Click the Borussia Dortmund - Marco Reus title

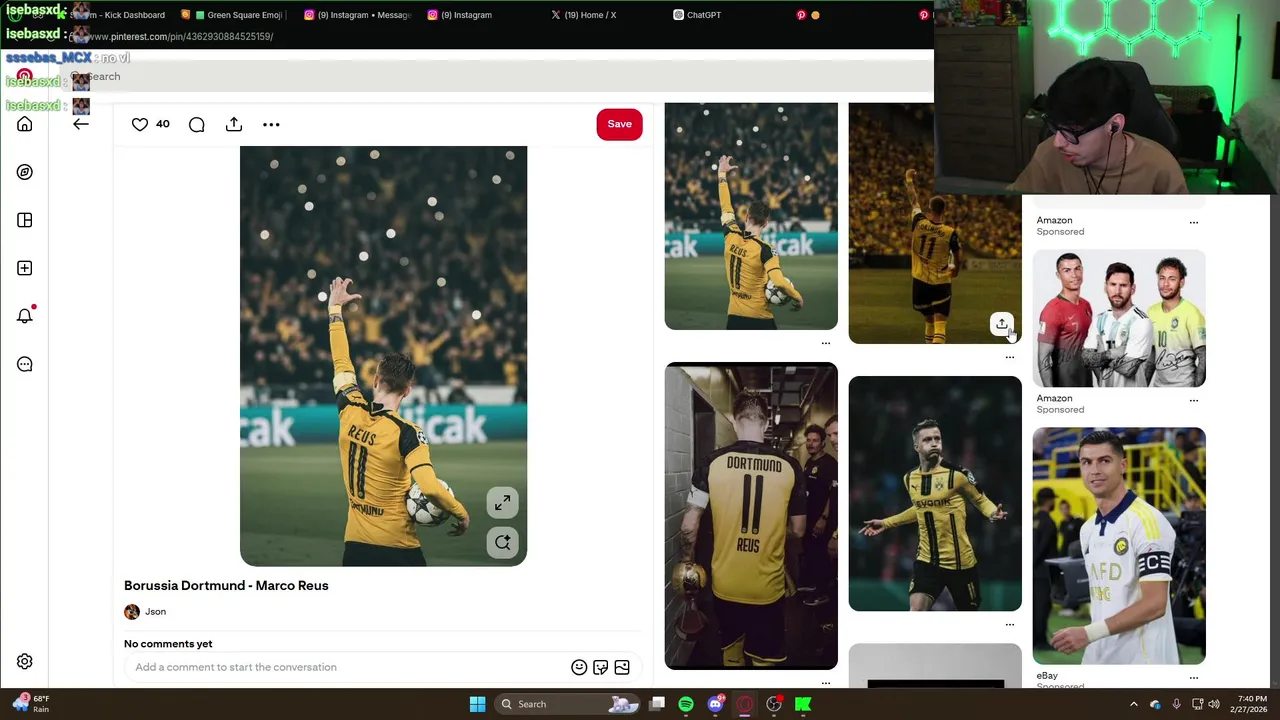[226, 586]
